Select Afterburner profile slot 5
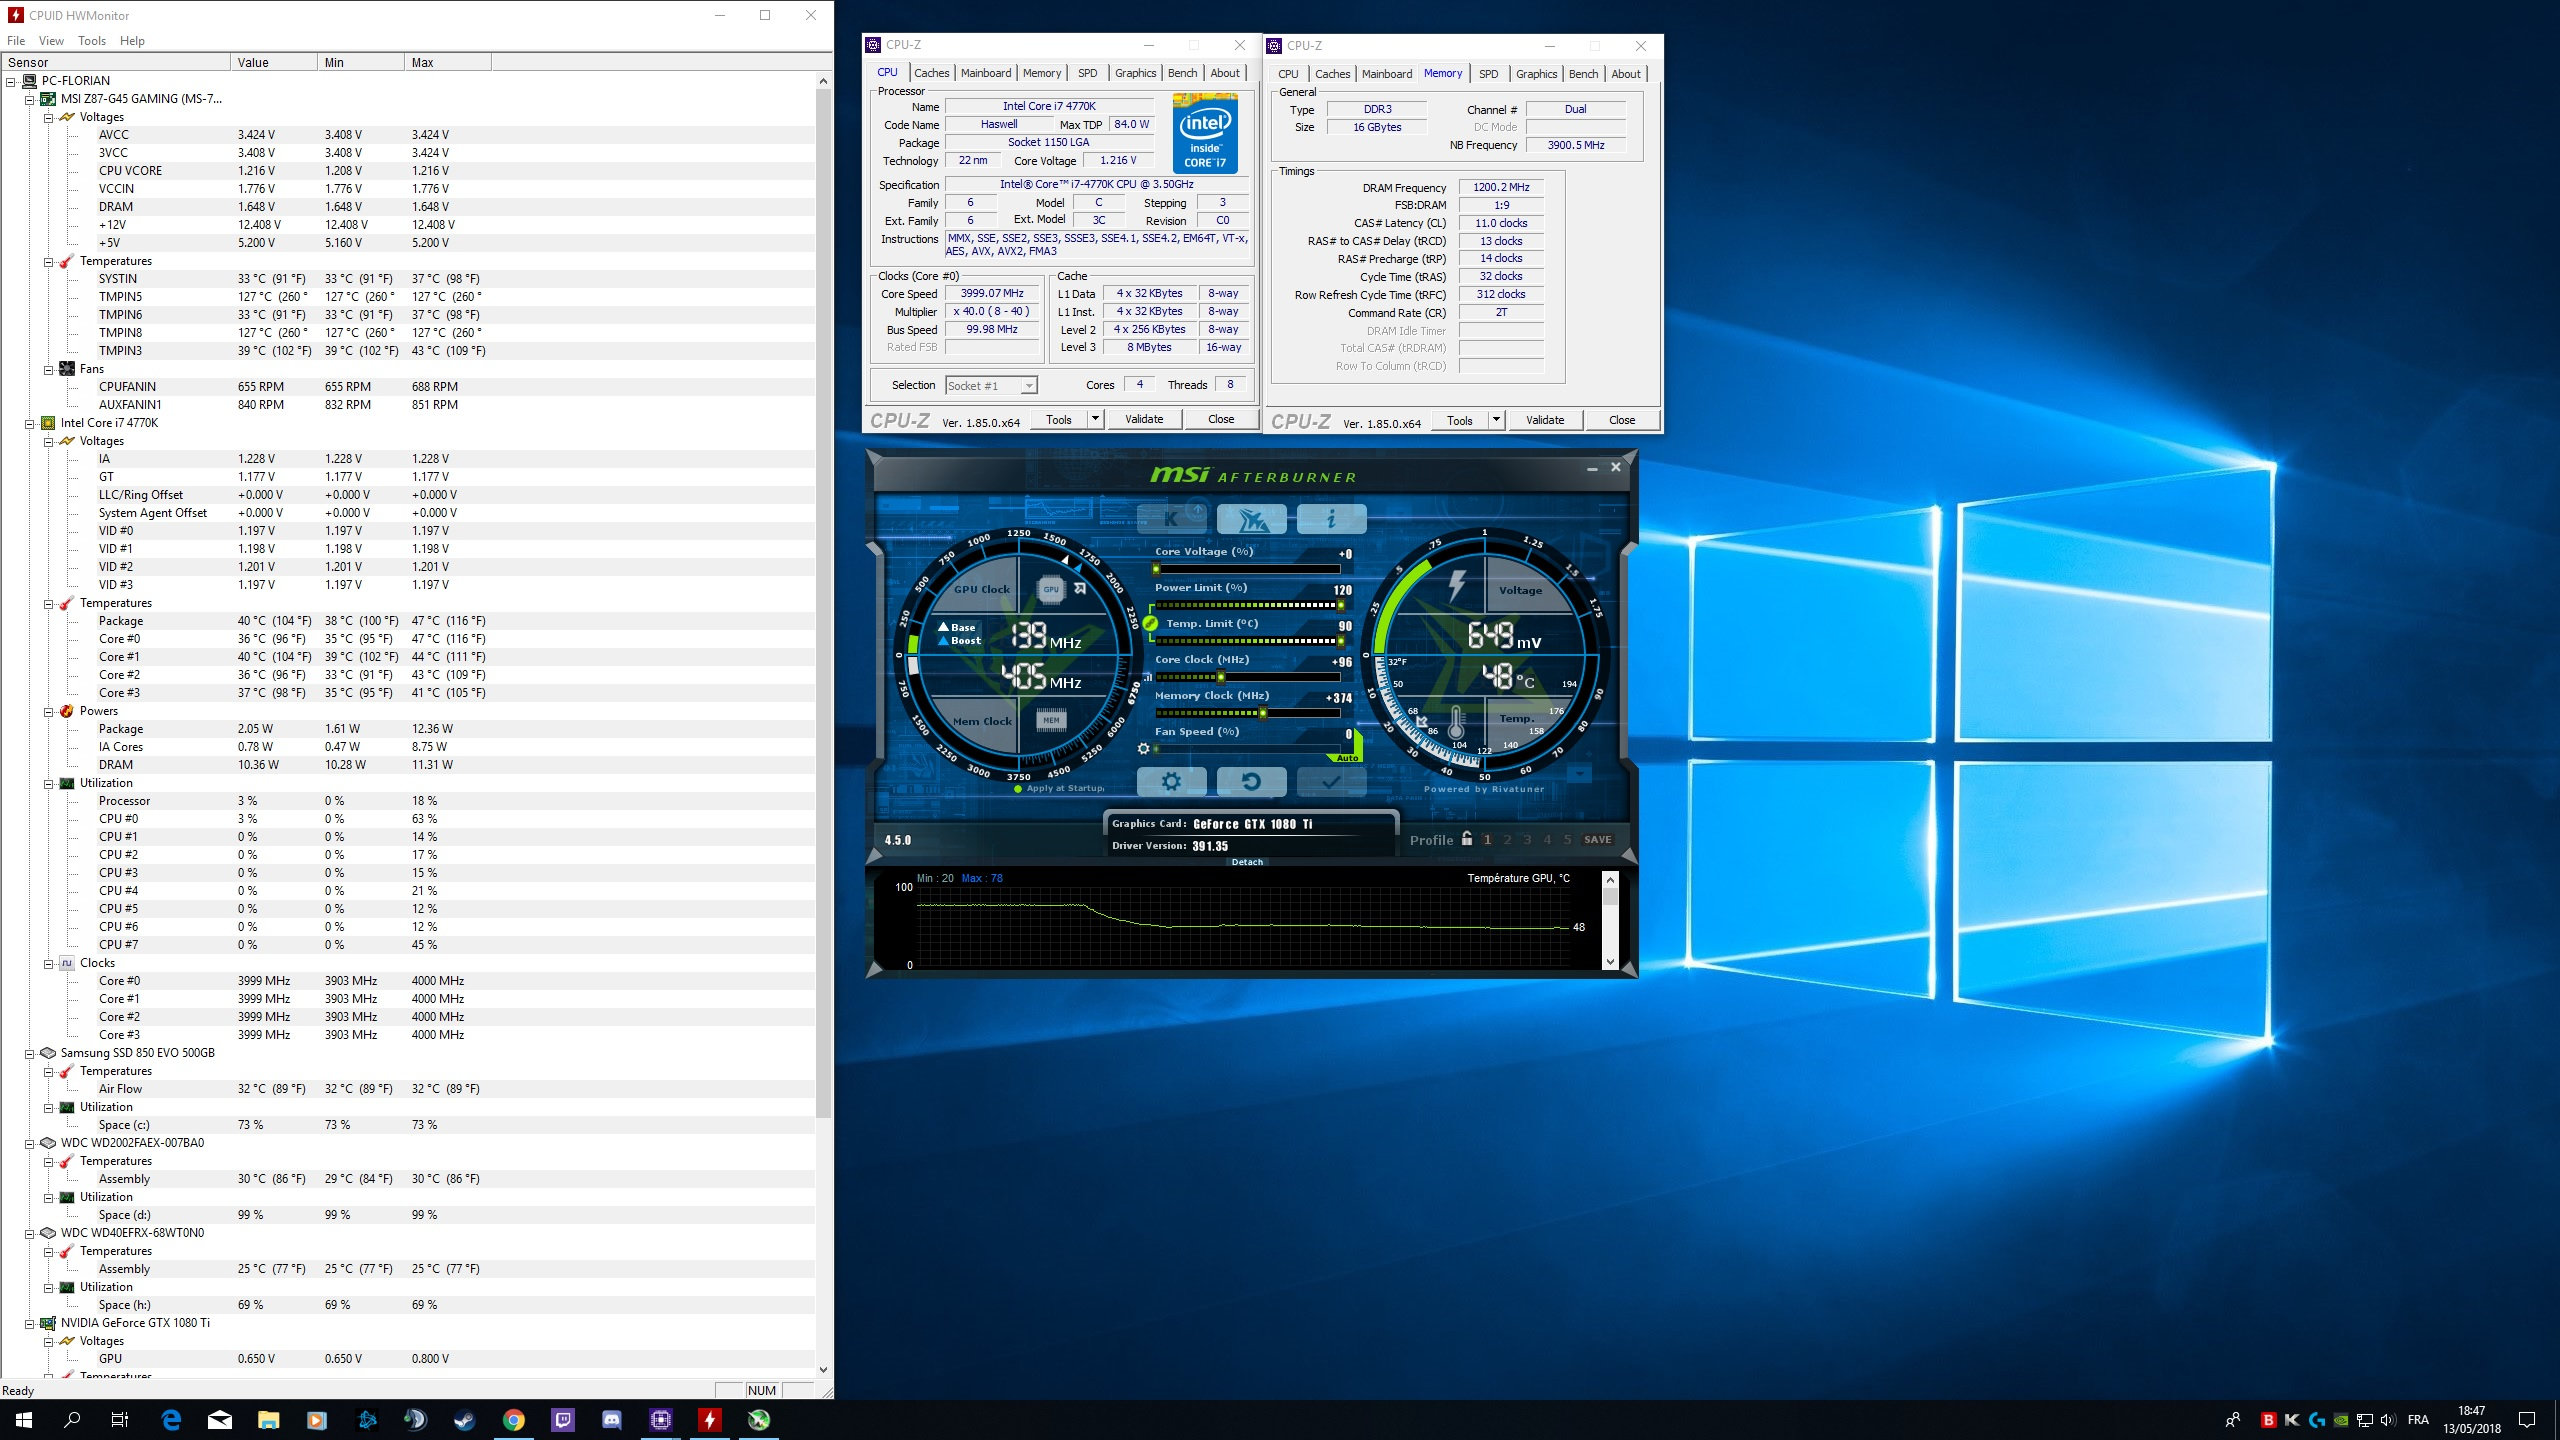Viewport: 2560px width, 1440px height. [1567, 840]
